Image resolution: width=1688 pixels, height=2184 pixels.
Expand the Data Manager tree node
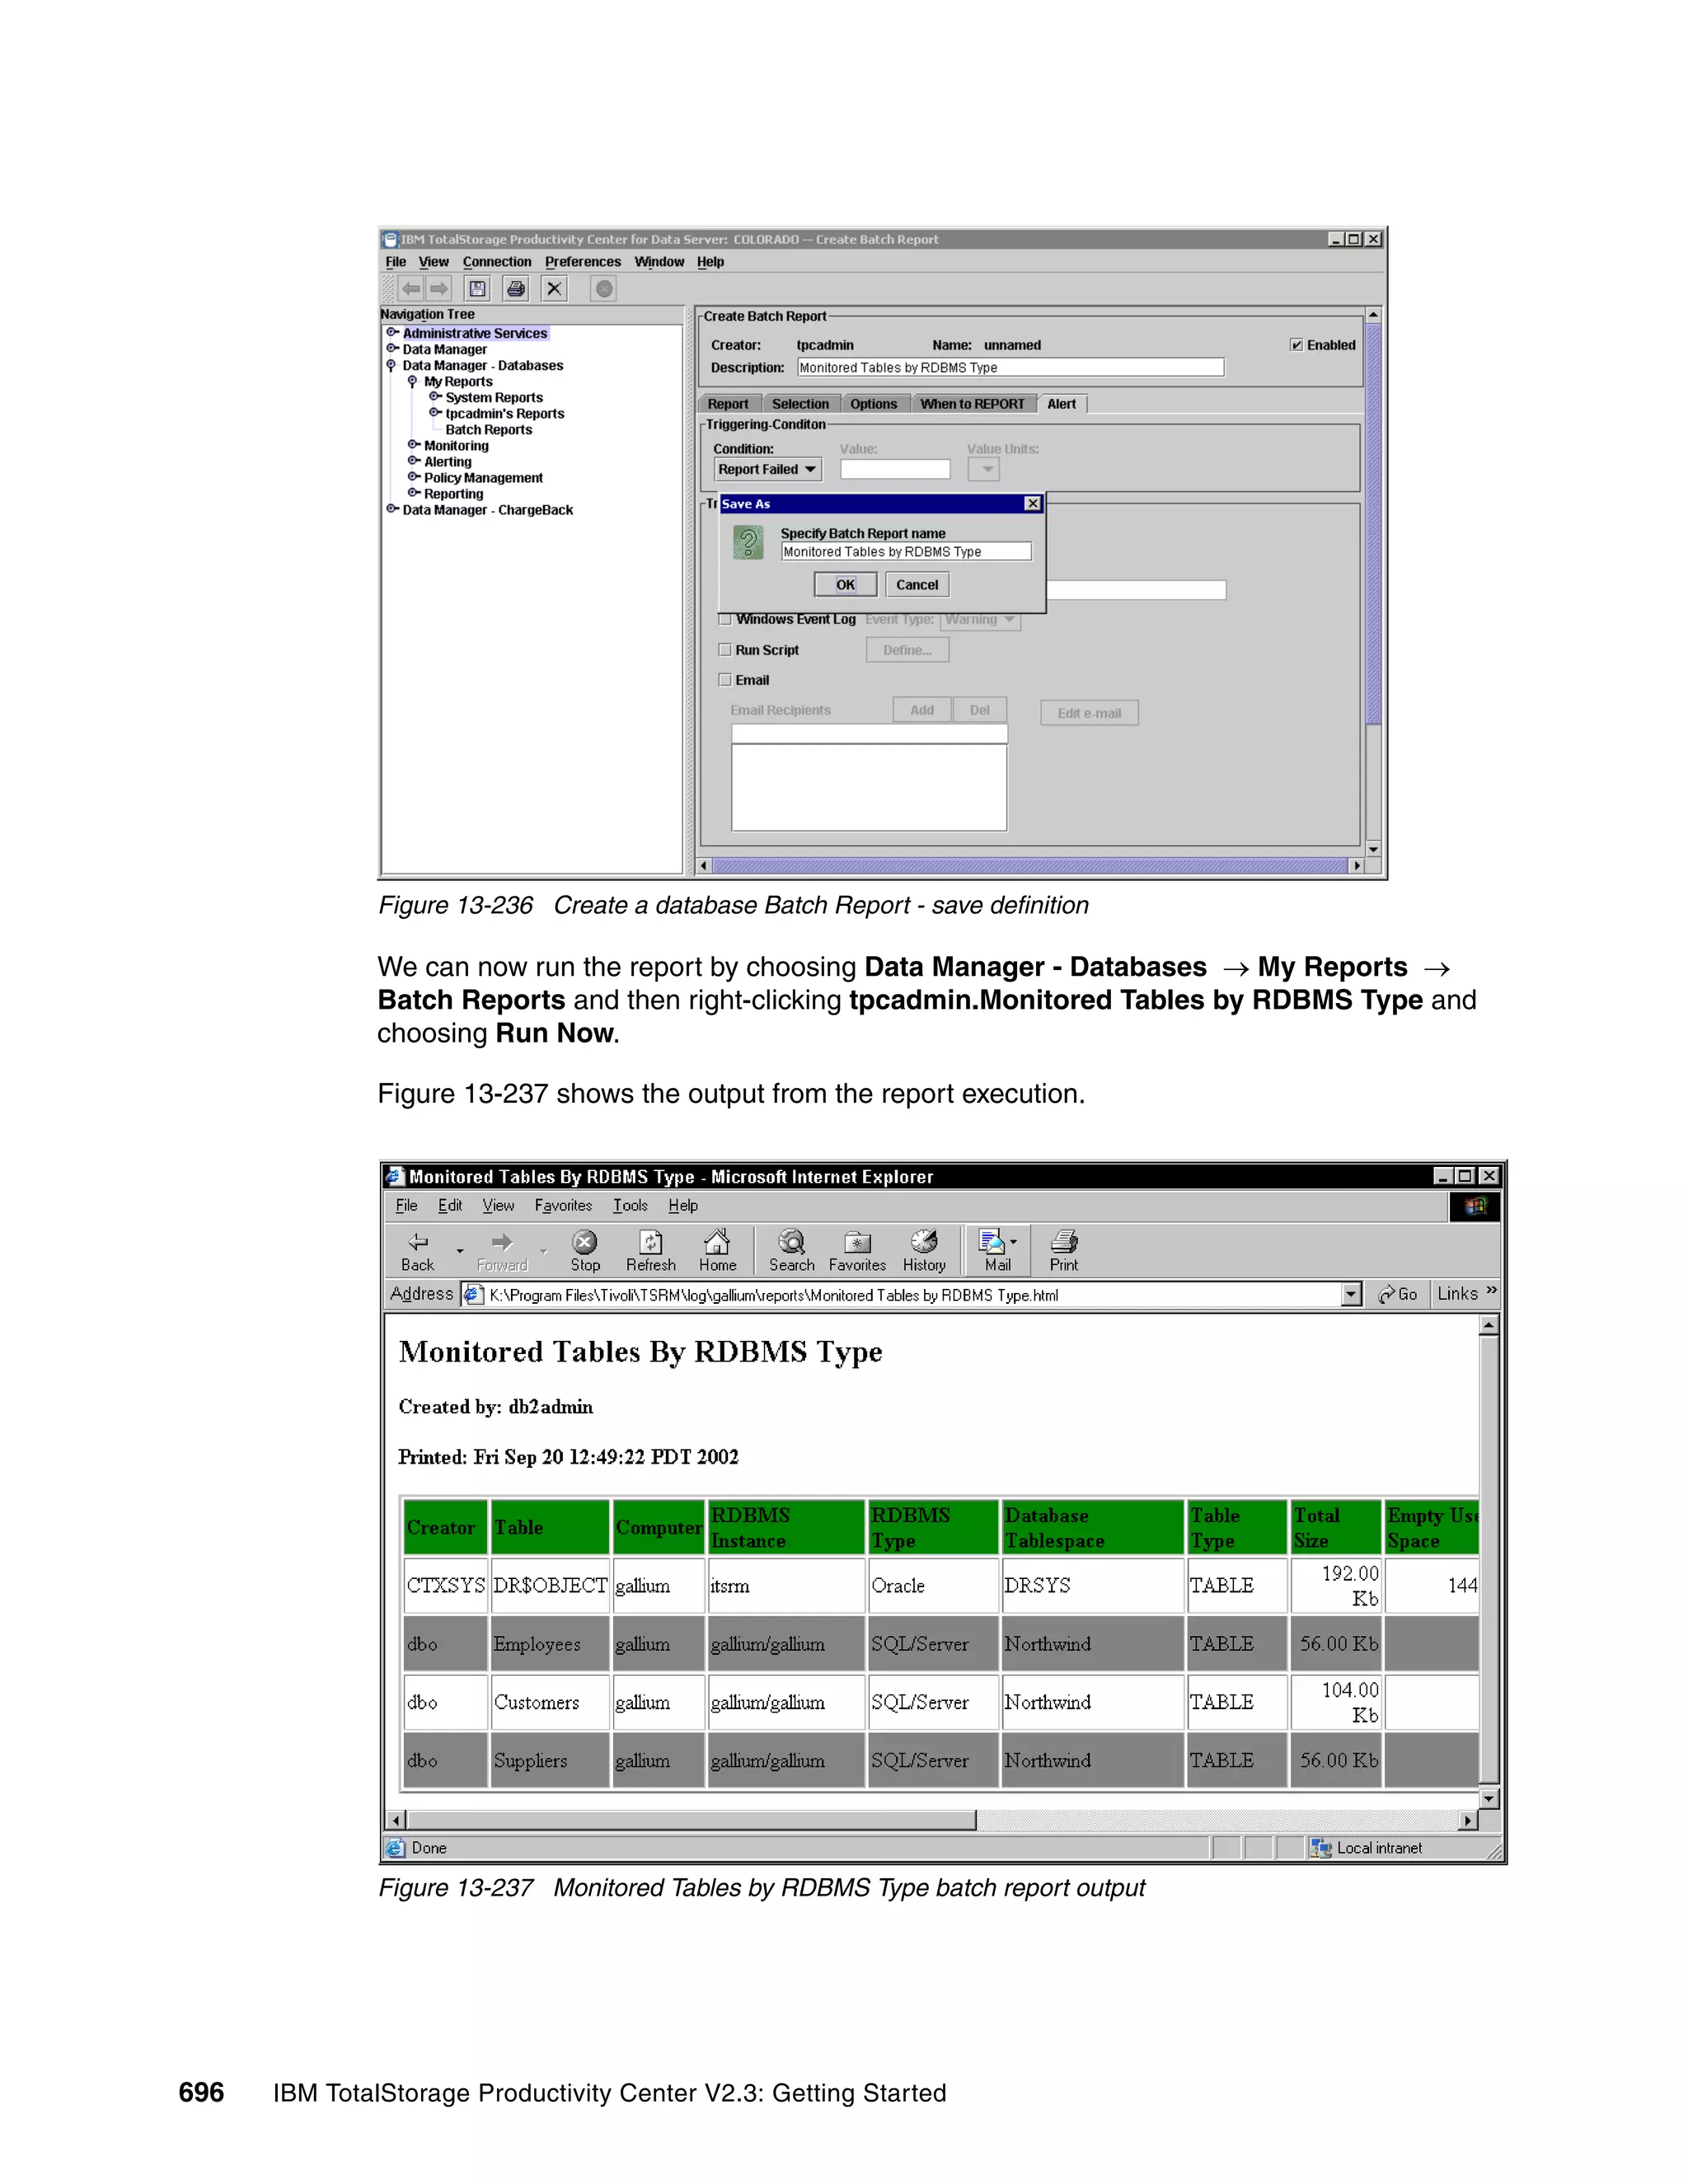pos(393,349)
